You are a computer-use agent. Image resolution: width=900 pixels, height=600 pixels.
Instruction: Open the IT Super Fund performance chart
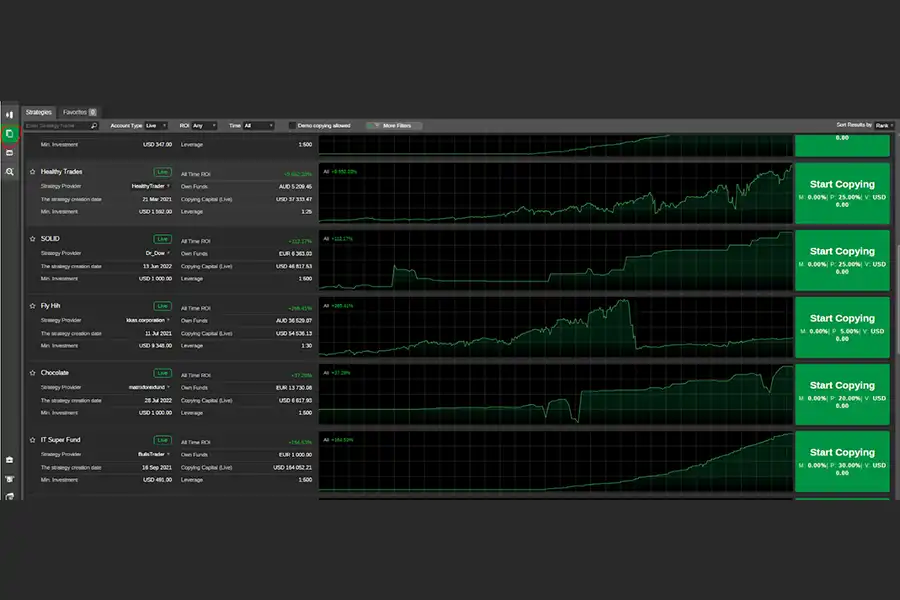point(556,462)
